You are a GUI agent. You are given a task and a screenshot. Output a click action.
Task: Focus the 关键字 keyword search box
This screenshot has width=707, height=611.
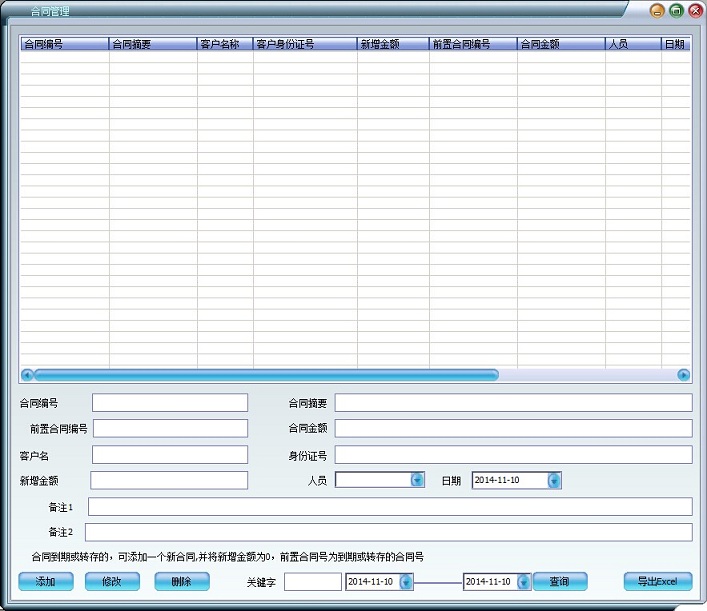(313, 581)
